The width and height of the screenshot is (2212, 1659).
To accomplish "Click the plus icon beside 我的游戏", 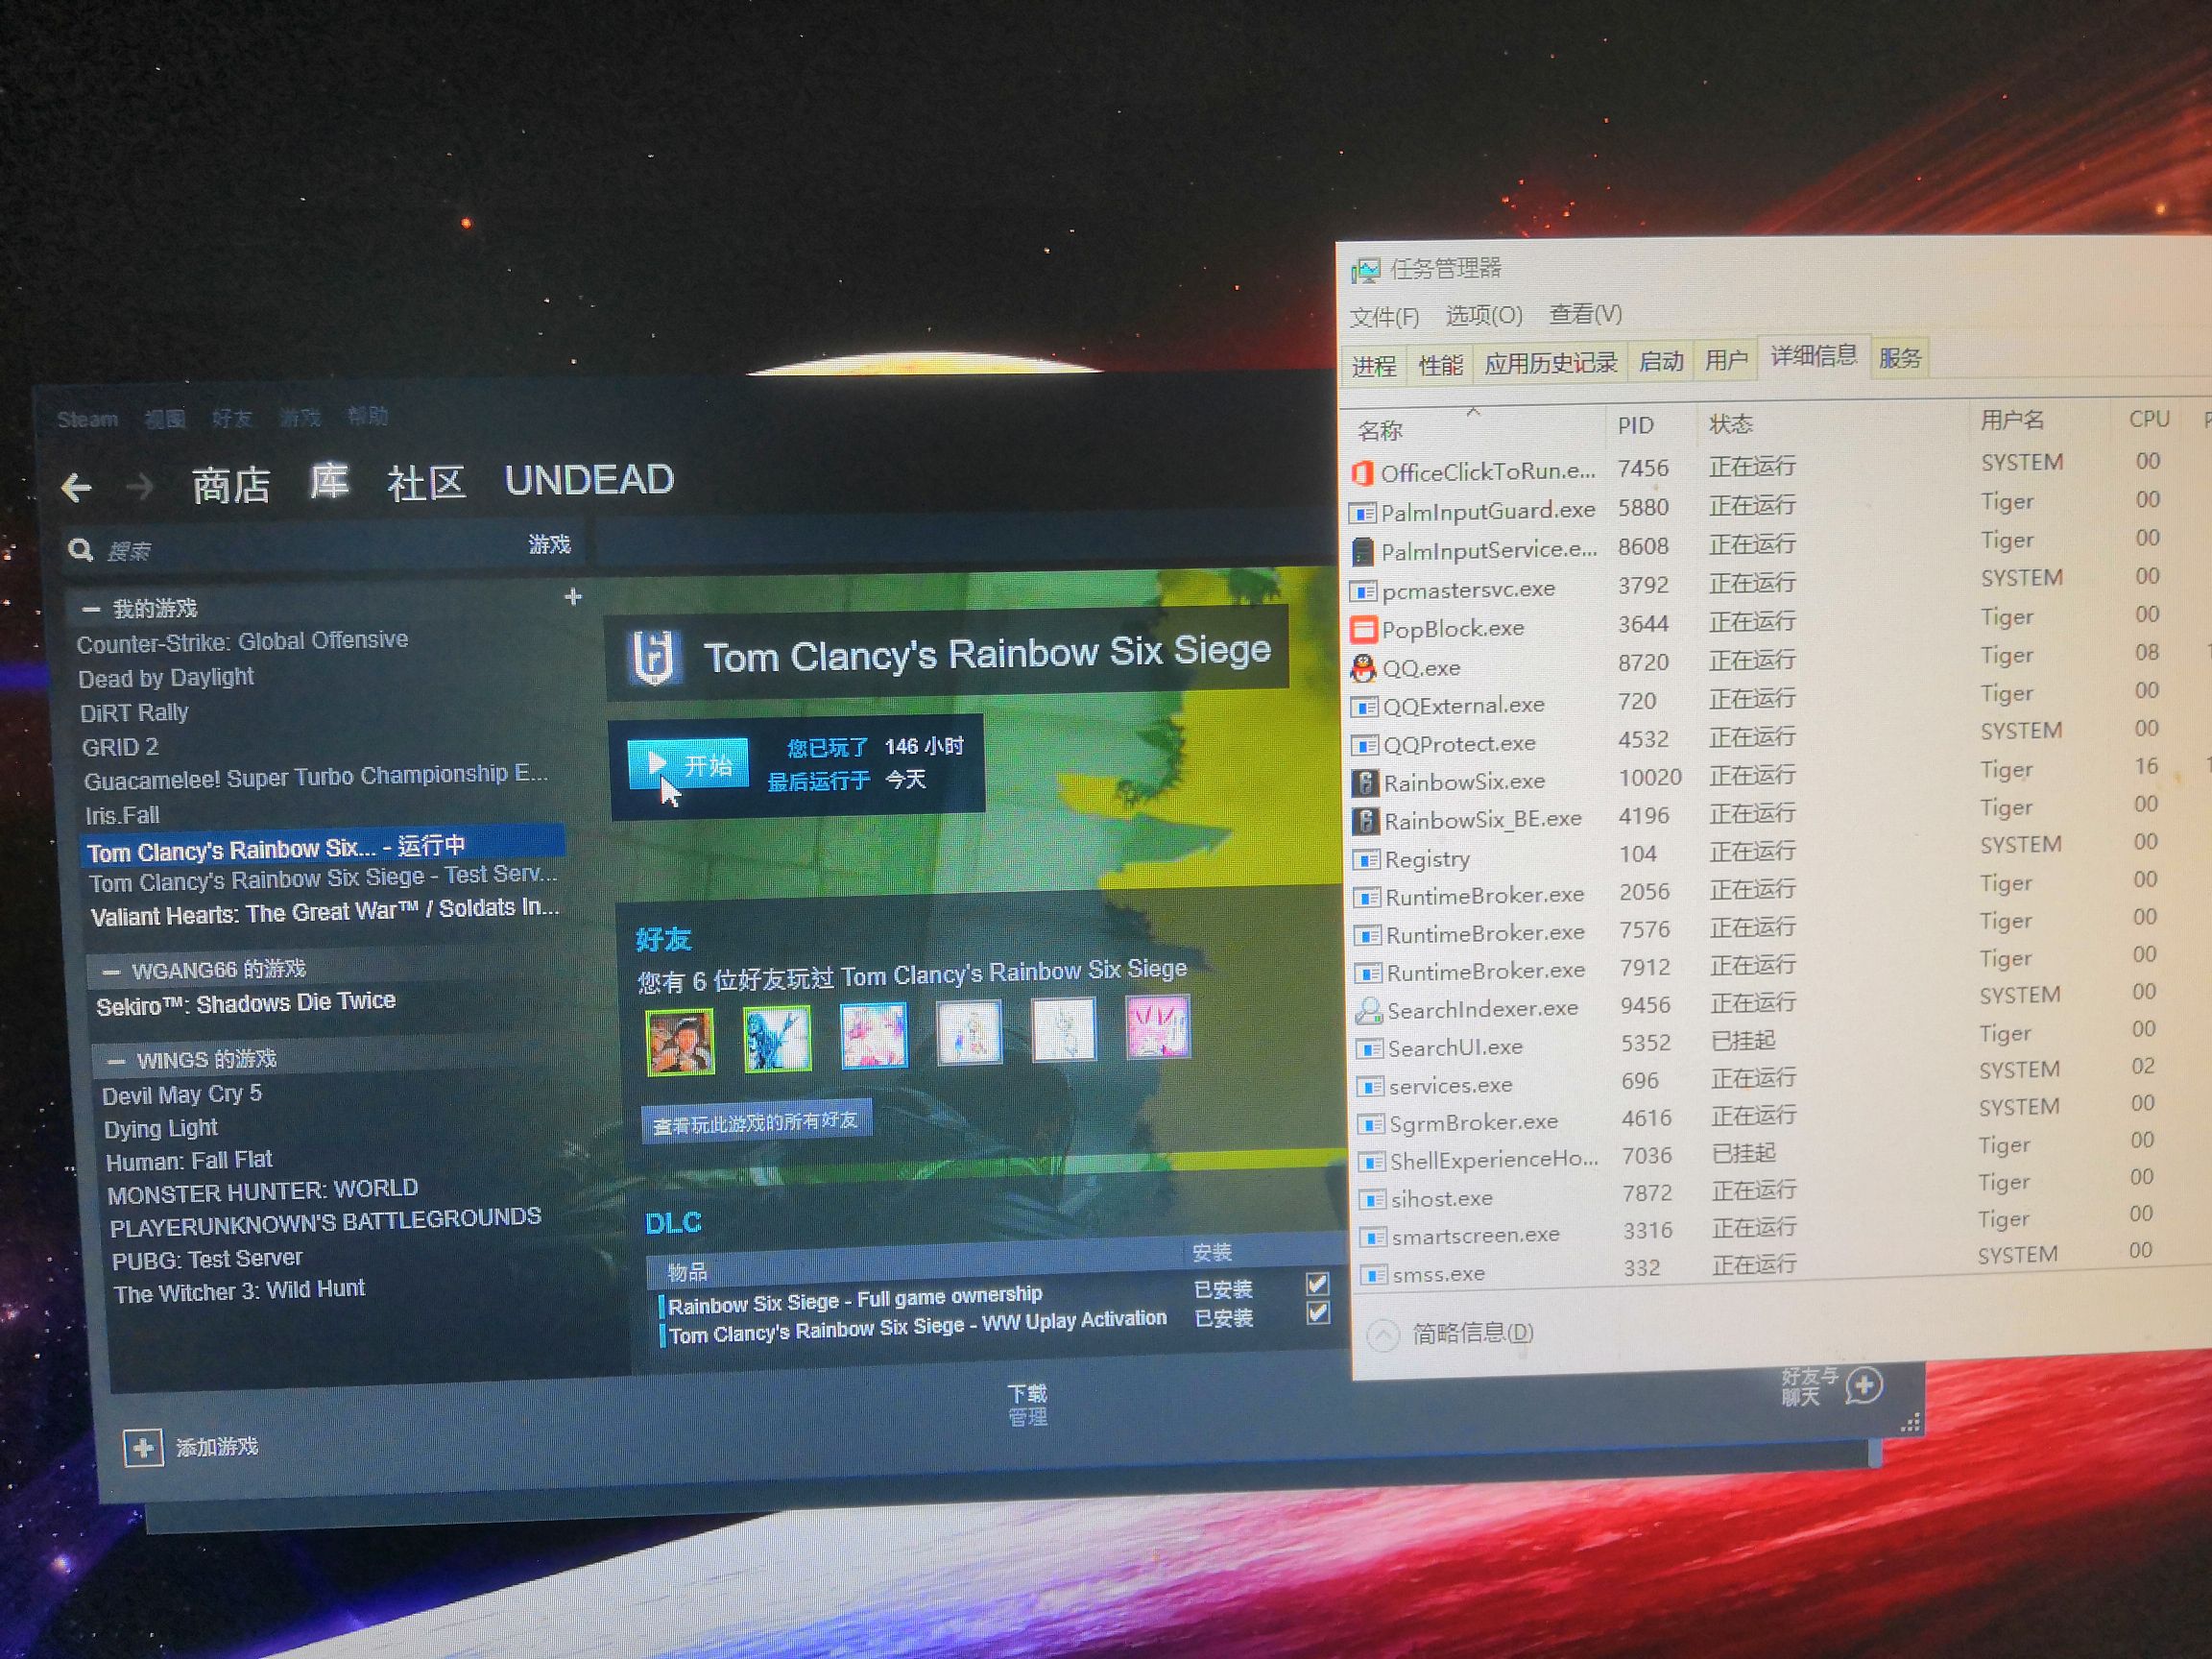I will tap(573, 596).
